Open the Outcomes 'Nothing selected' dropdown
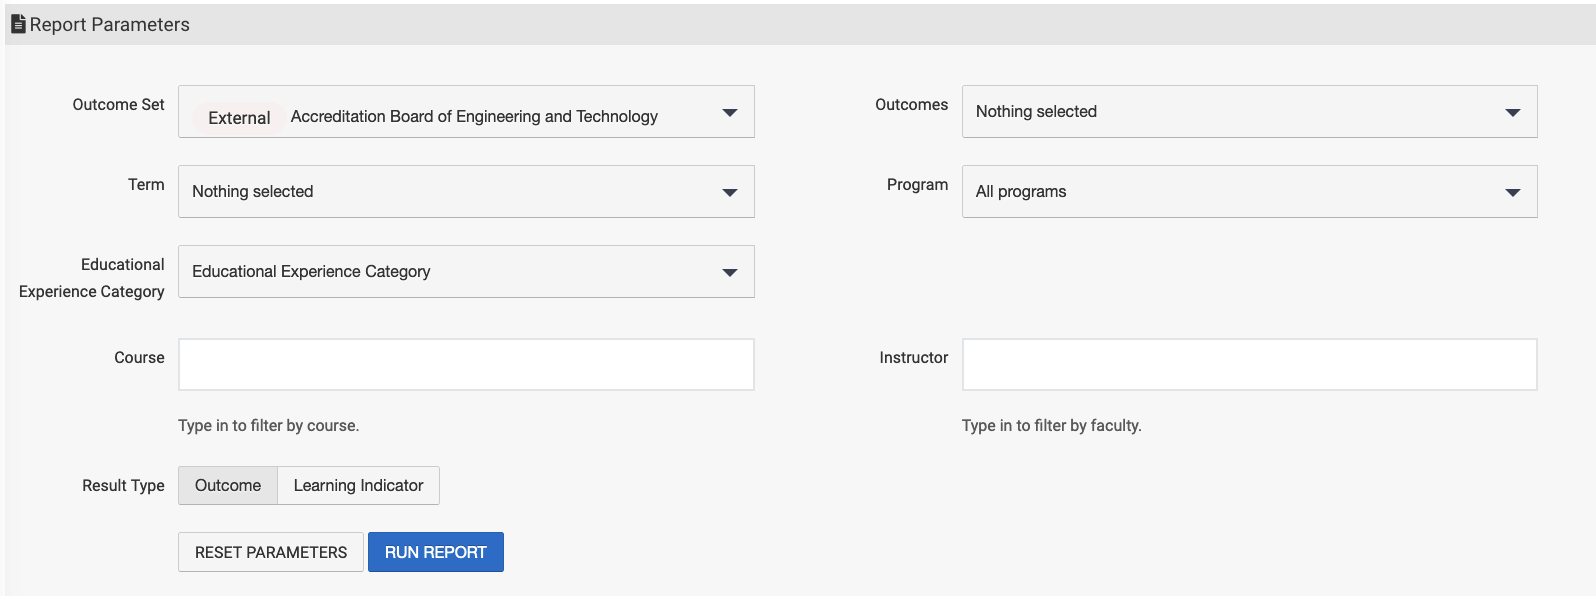The width and height of the screenshot is (1596, 596). tap(1236, 112)
